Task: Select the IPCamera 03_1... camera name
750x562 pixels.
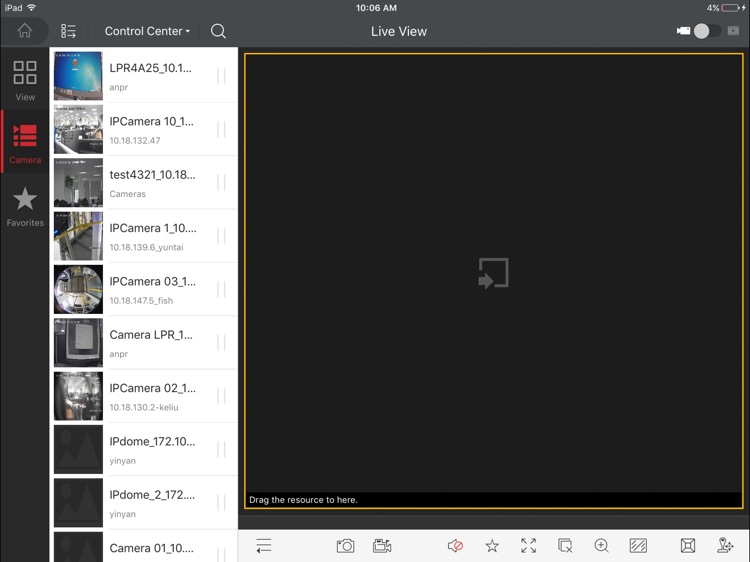Action: click(x=152, y=281)
